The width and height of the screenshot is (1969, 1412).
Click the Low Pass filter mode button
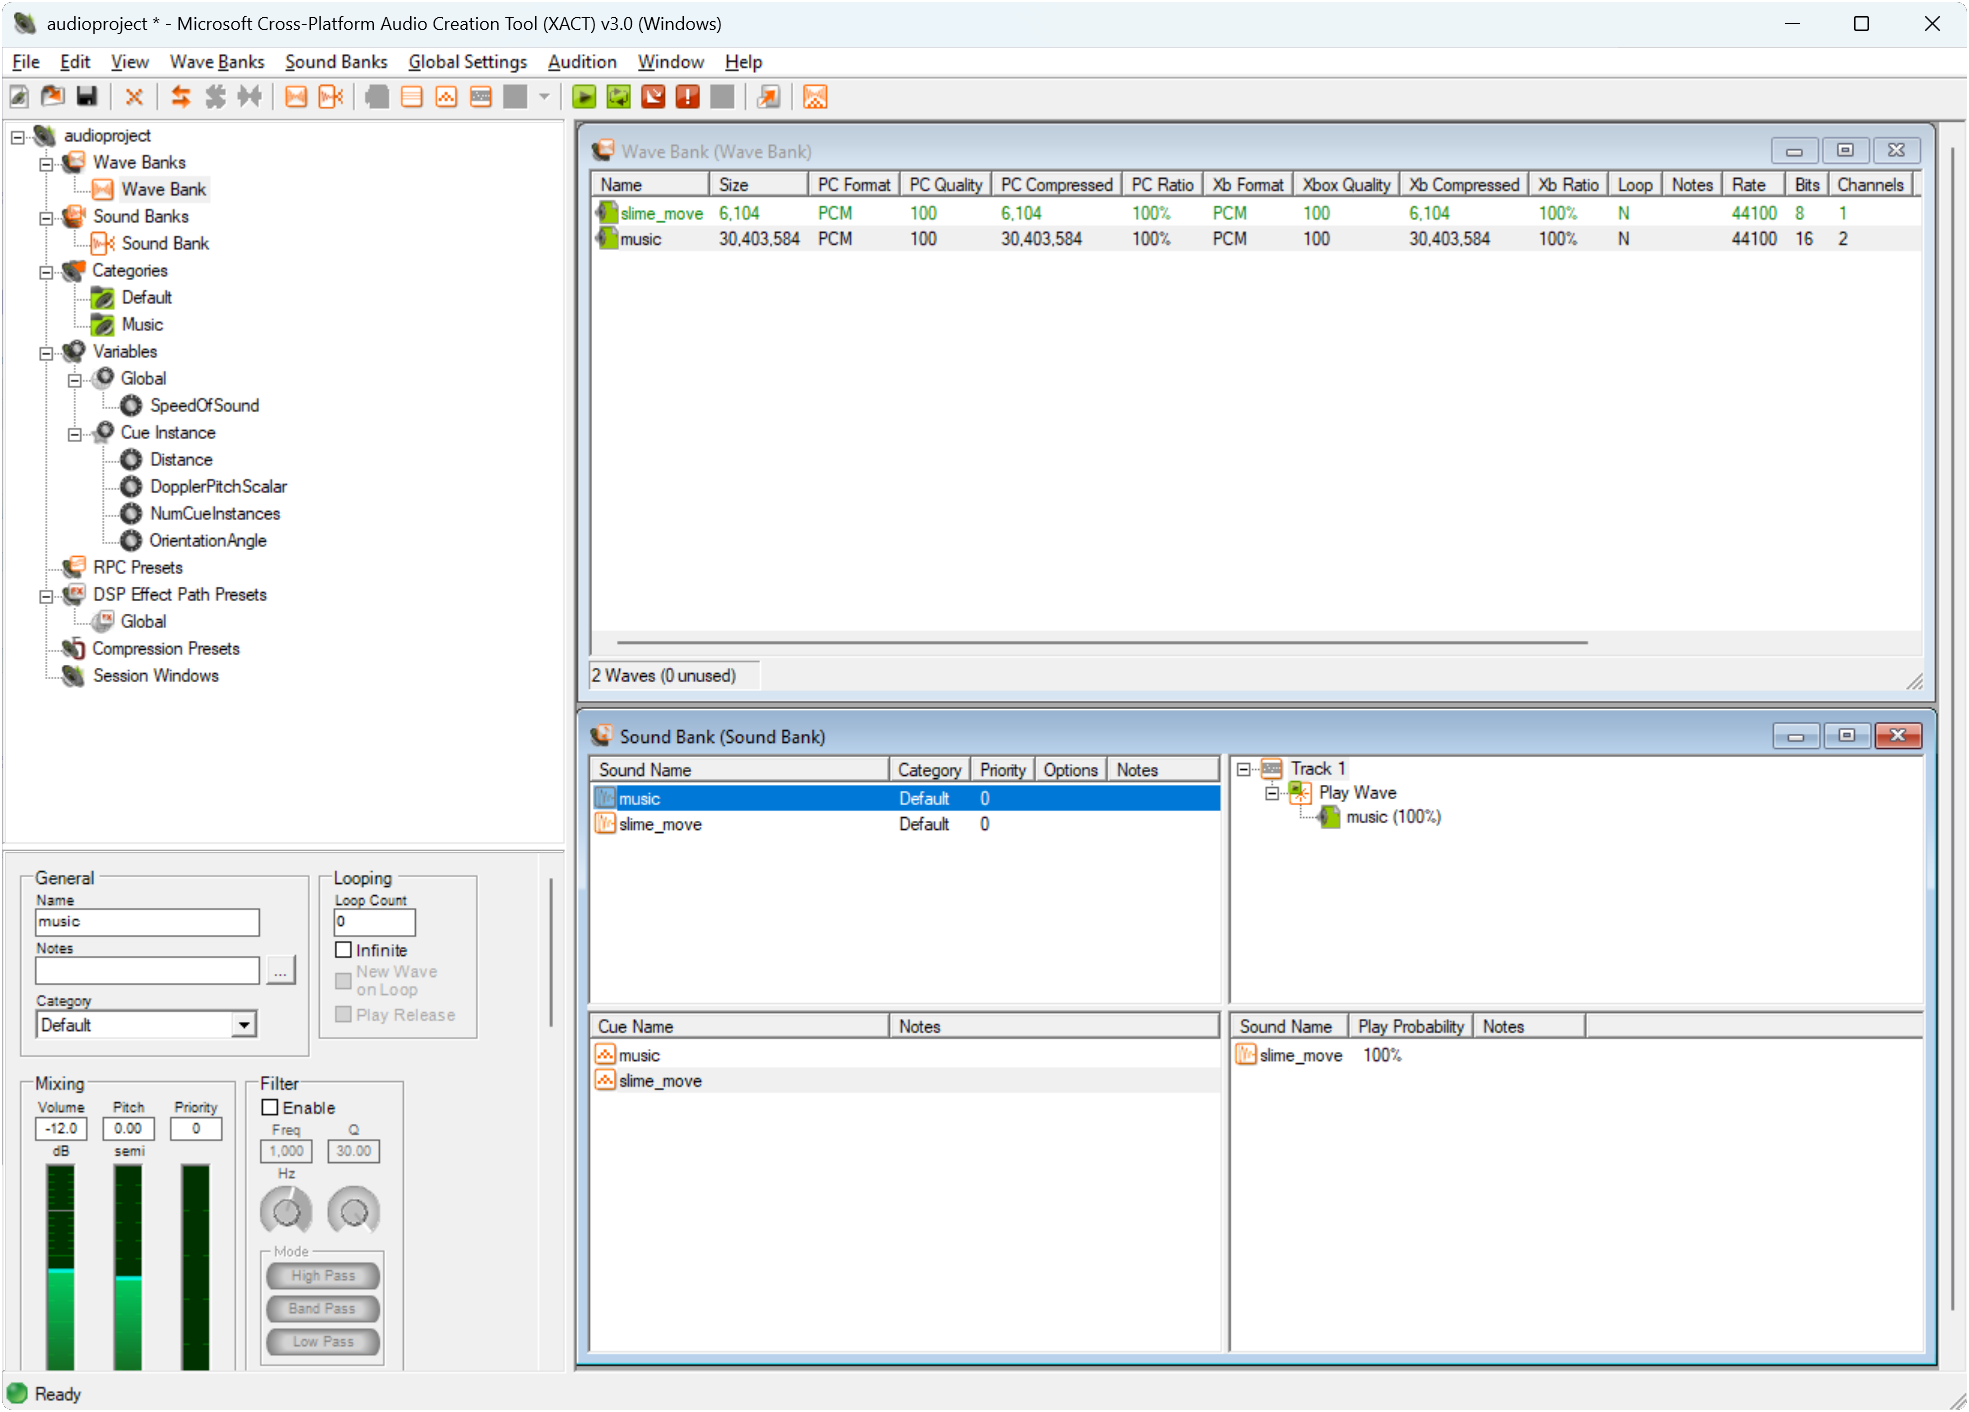click(x=323, y=1342)
